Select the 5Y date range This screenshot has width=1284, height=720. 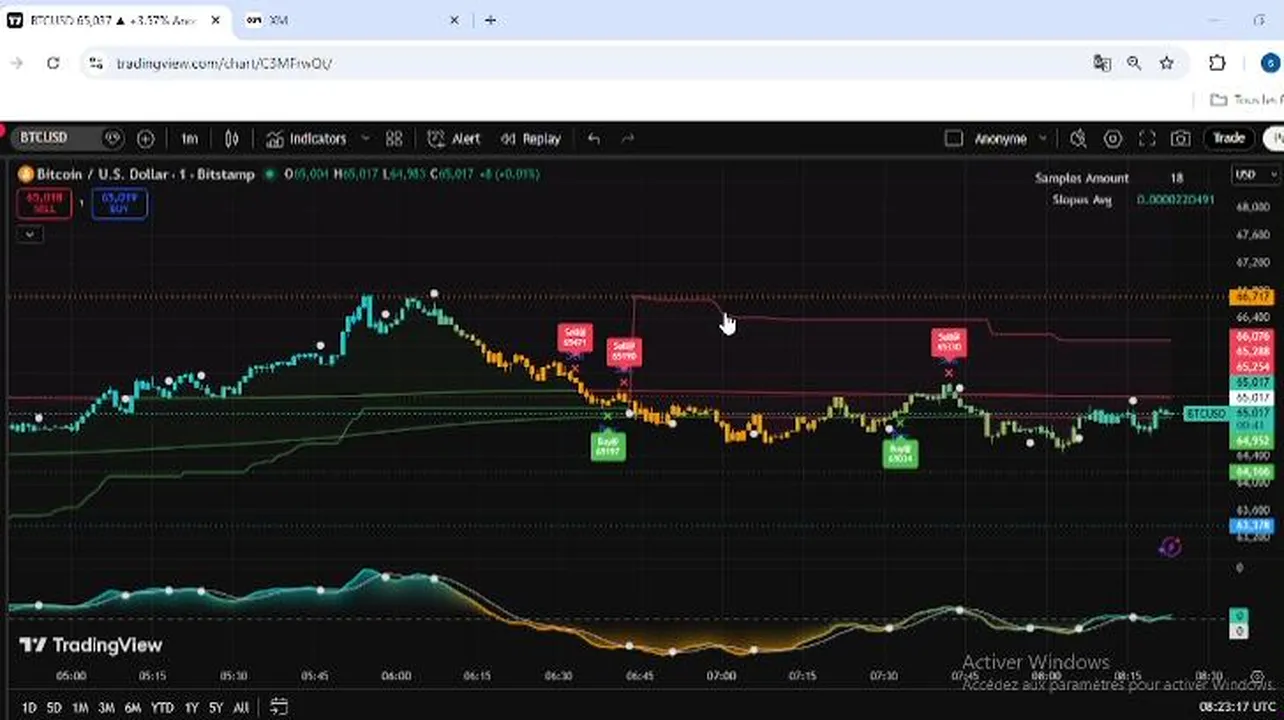click(x=216, y=707)
